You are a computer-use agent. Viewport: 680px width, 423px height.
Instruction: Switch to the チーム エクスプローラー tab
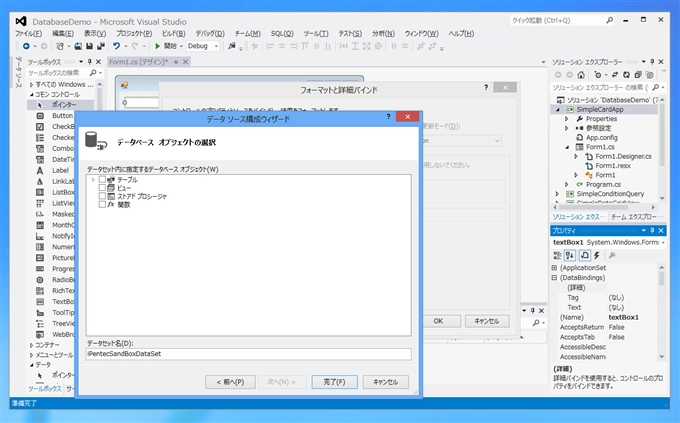(637, 216)
